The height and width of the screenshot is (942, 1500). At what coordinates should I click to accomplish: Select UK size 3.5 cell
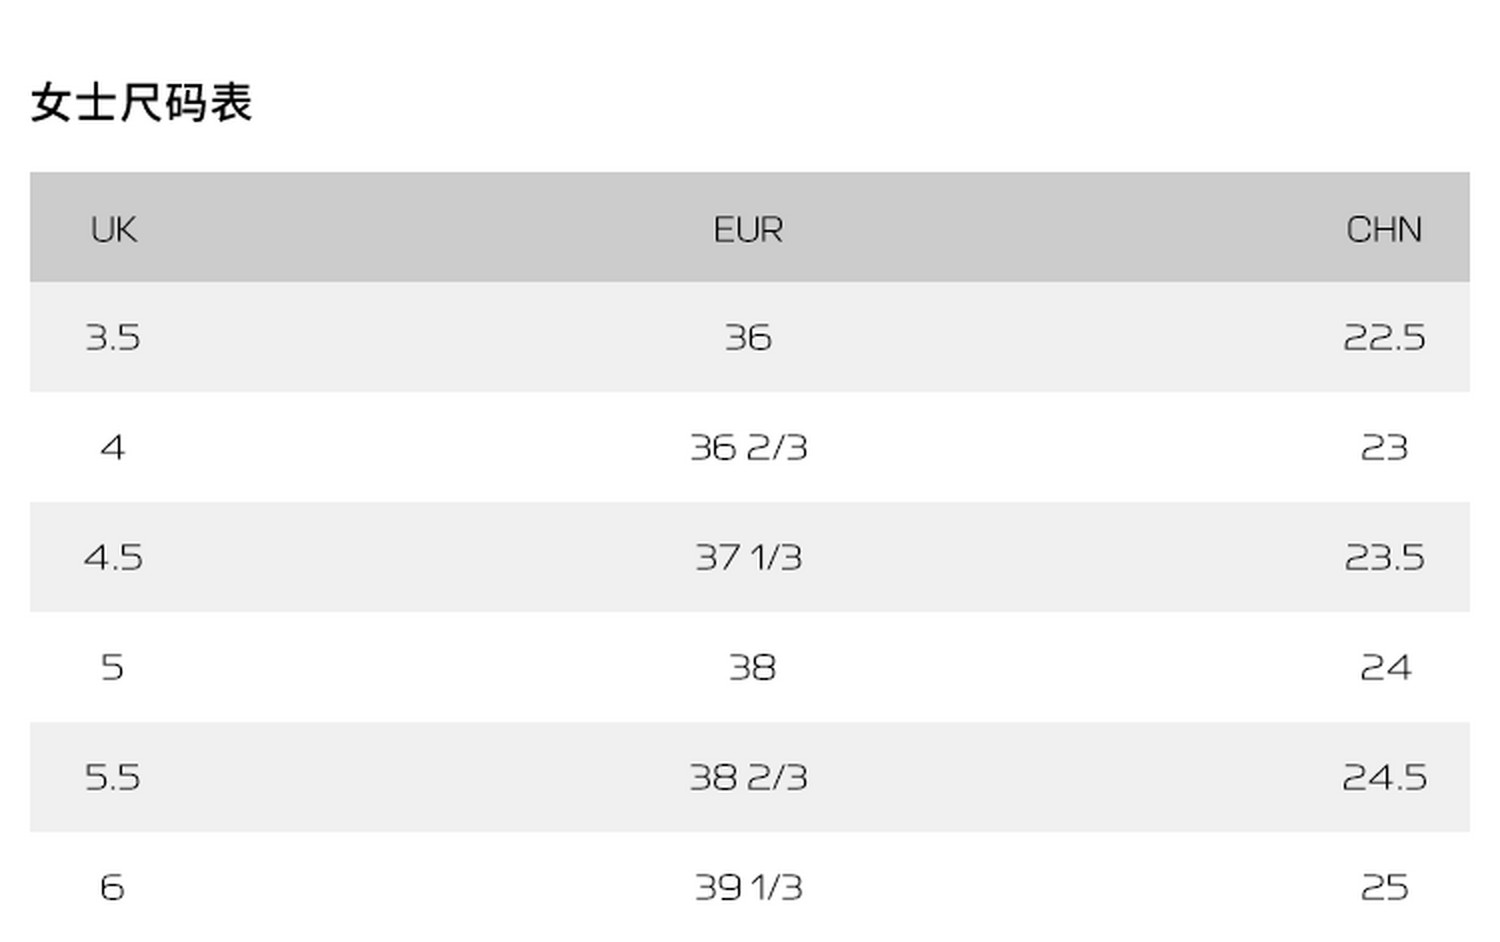tap(113, 338)
